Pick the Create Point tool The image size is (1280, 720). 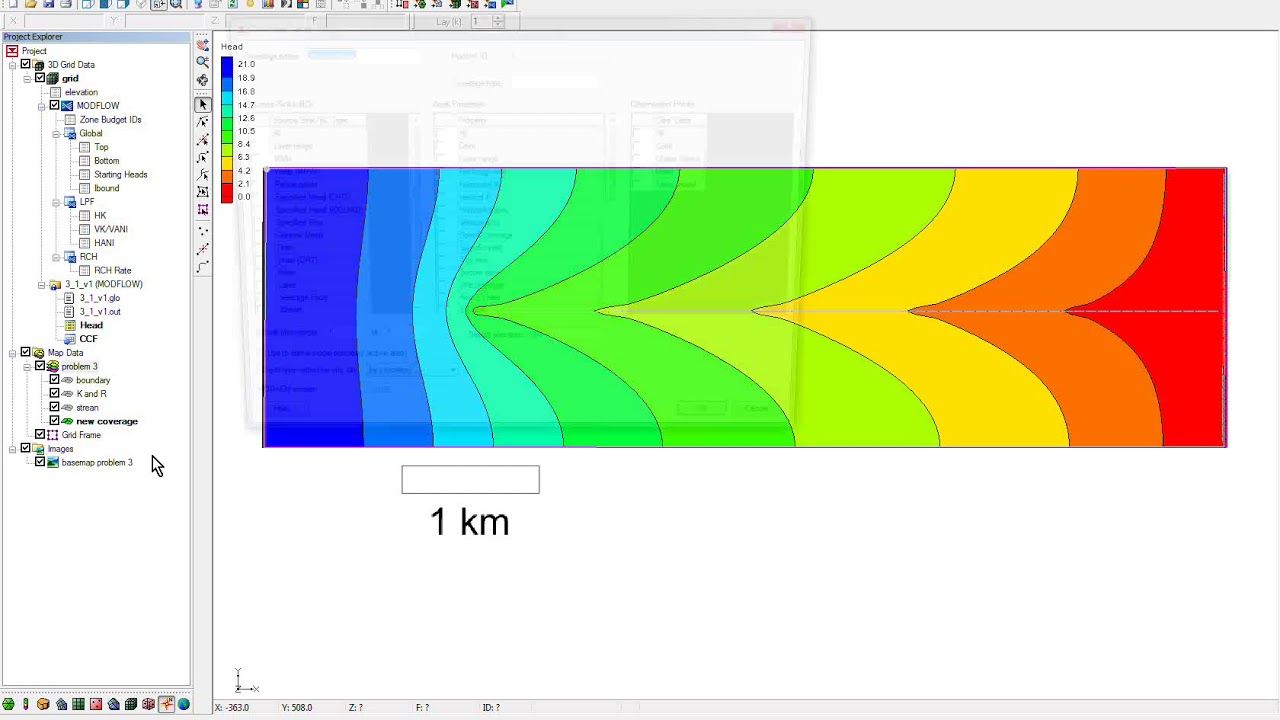(x=203, y=231)
